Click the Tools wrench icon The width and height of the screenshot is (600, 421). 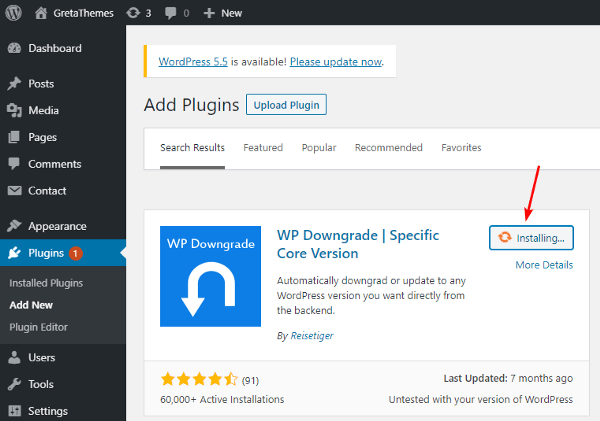[x=15, y=384]
